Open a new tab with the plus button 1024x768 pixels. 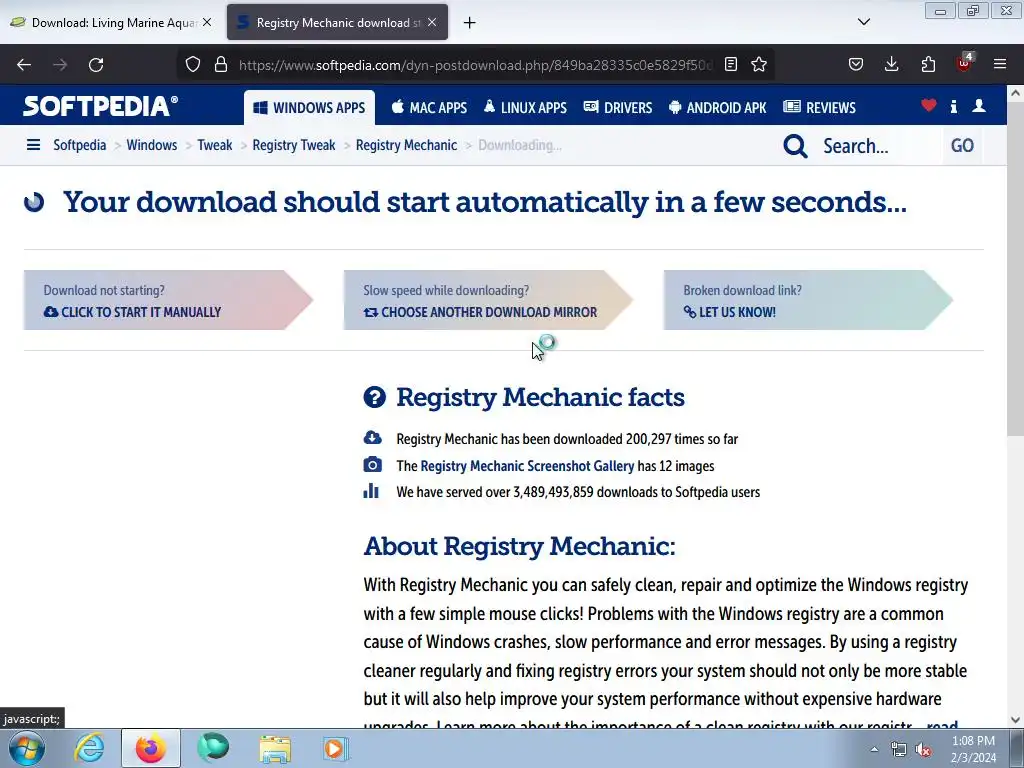point(470,23)
